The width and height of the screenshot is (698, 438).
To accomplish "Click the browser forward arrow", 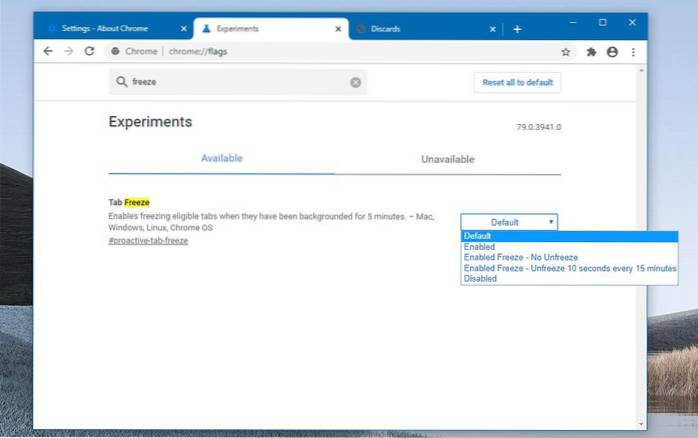I will pyautogui.click(x=68, y=51).
